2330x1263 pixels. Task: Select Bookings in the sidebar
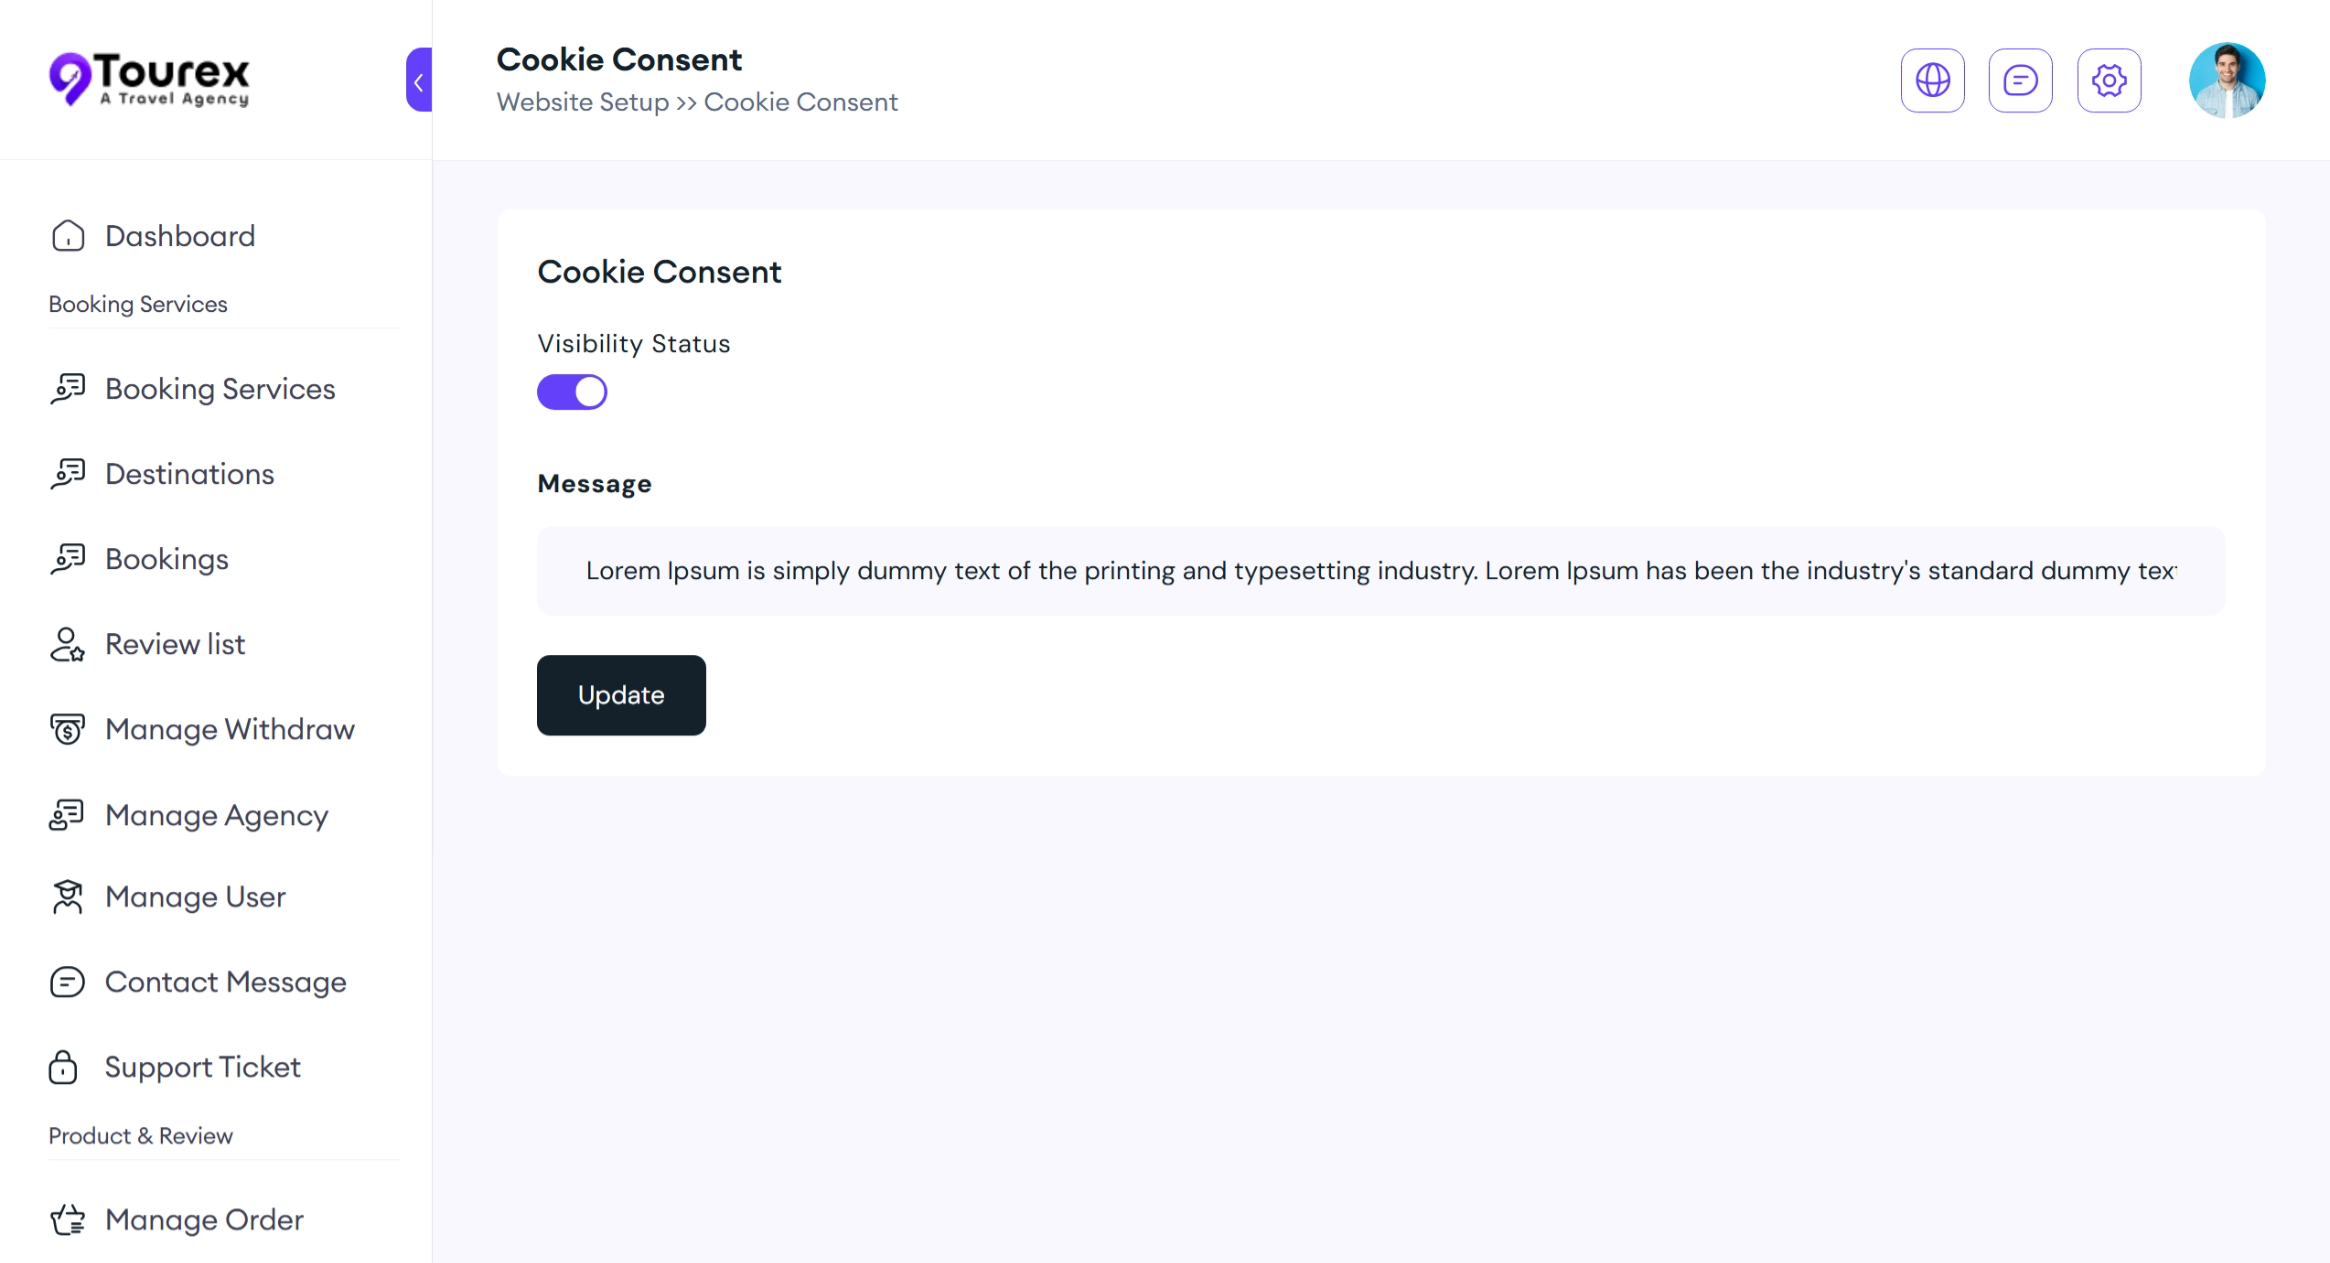click(167, 559)
